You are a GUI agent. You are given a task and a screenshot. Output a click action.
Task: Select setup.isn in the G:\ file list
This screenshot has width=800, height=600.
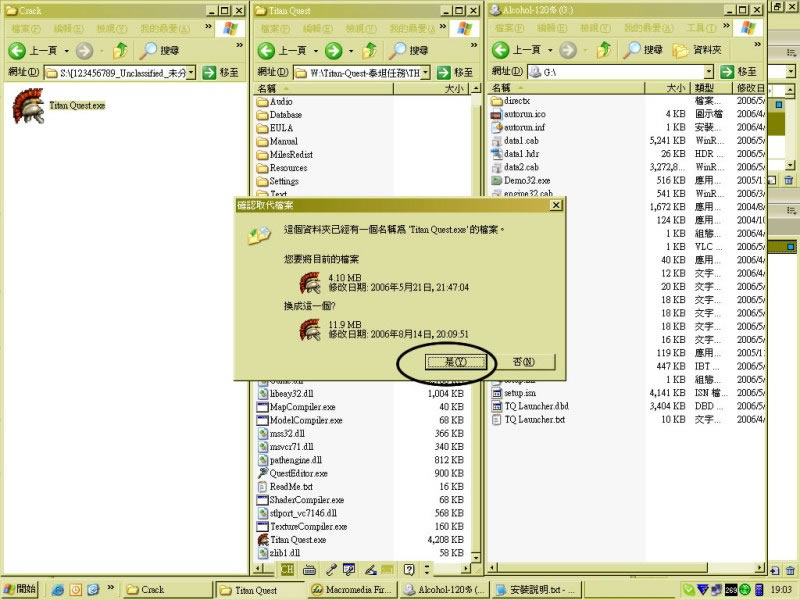tap(513, 393)
